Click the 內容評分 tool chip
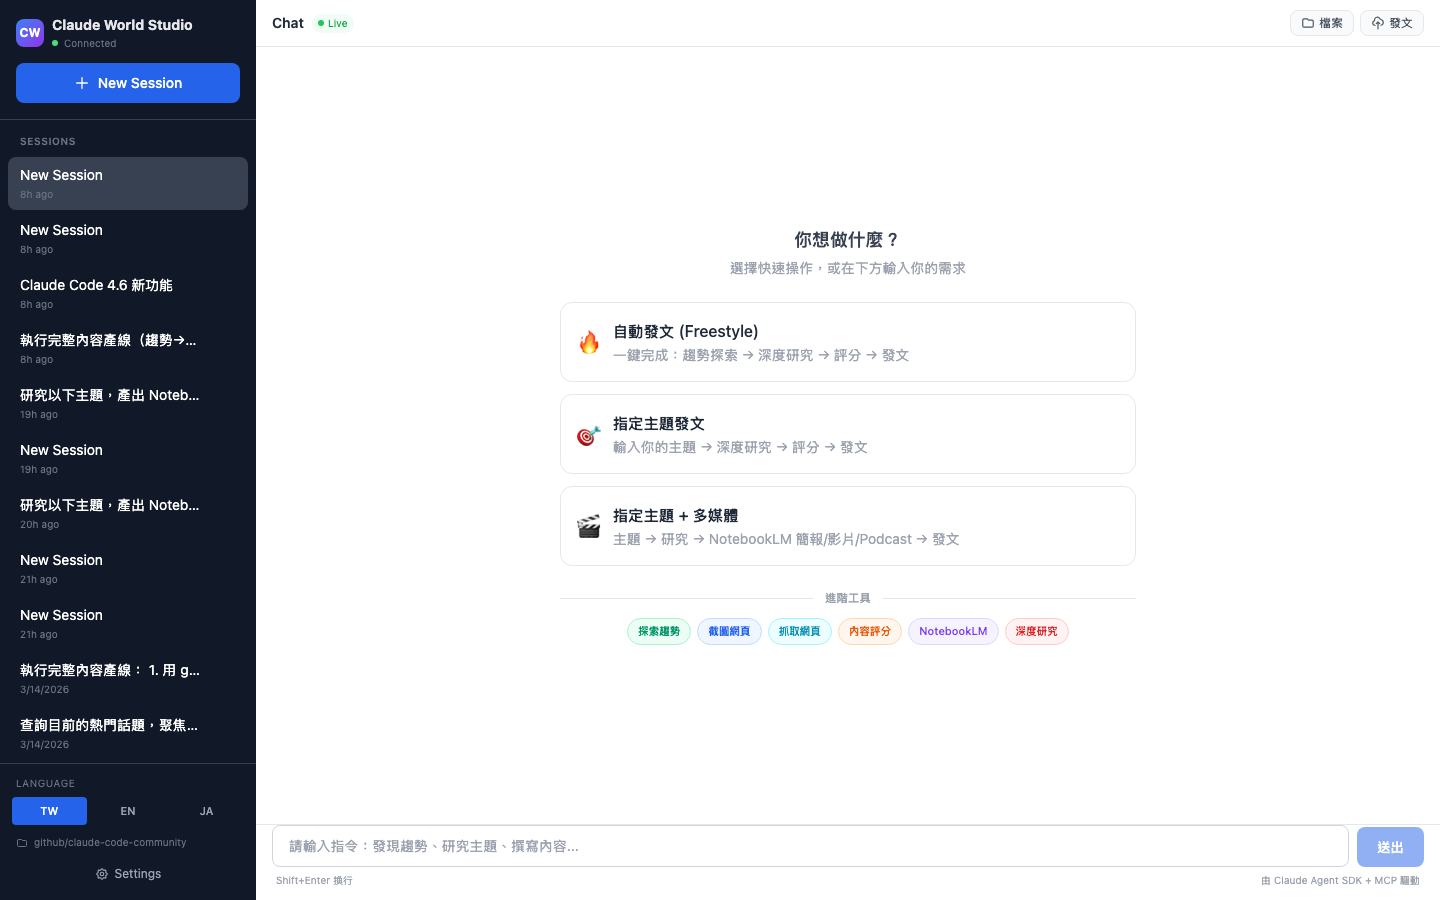The image size is (1440, 900). [870, 632]
